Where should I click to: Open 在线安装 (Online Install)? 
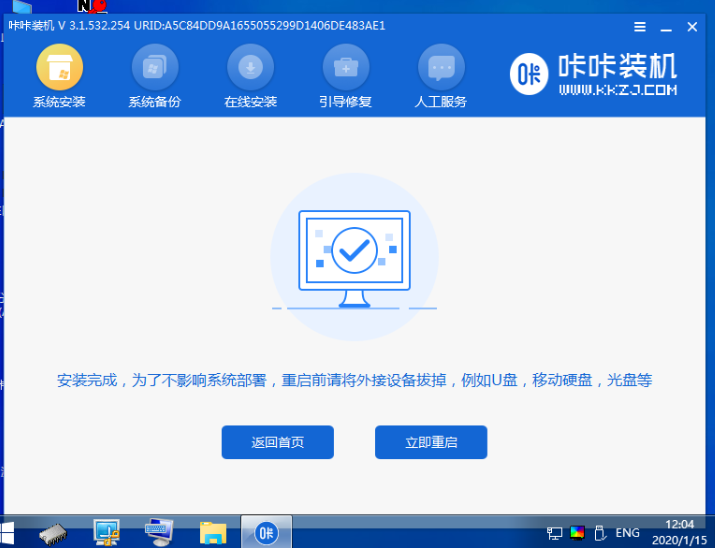point(250,77)
